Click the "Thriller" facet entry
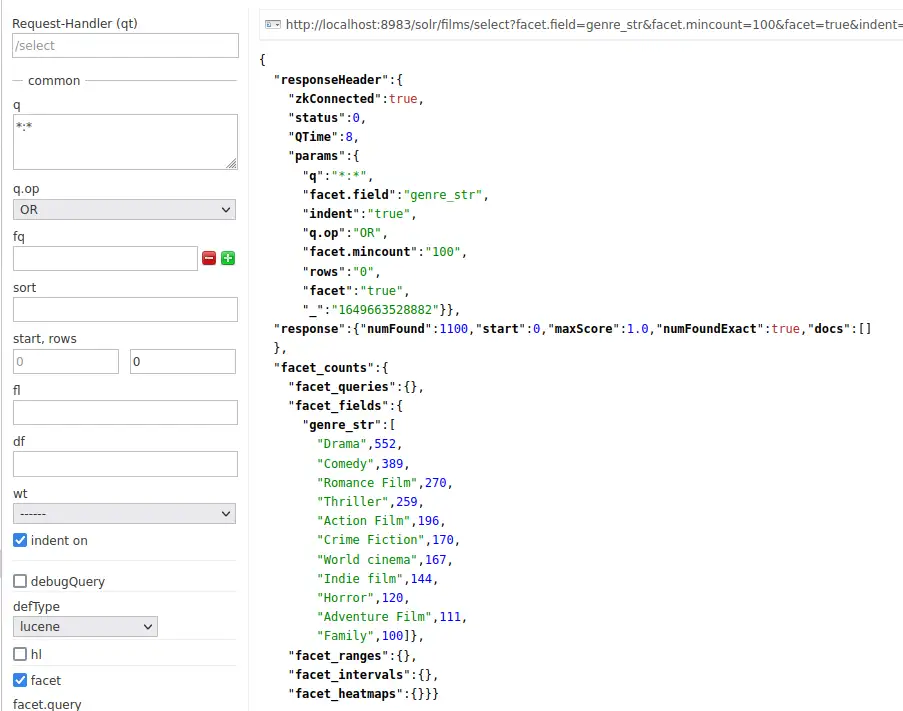903x711 pixels. [x=370, y=501]
